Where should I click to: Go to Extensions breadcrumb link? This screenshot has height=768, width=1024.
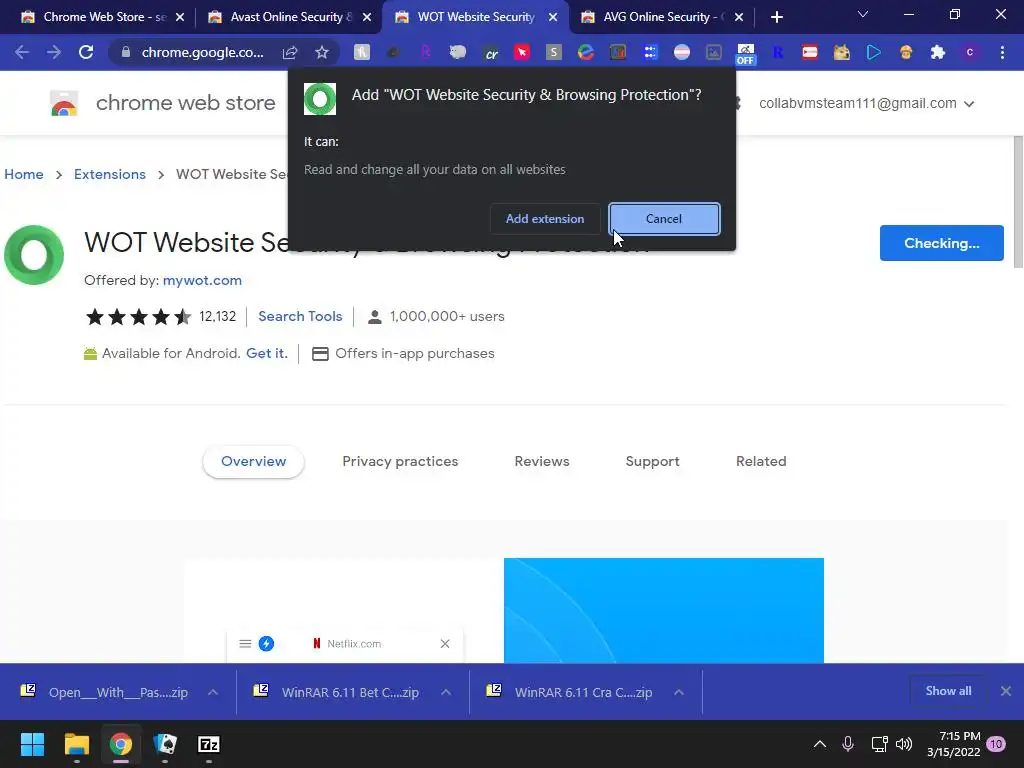pyautogui.click(x=110, y=174)
